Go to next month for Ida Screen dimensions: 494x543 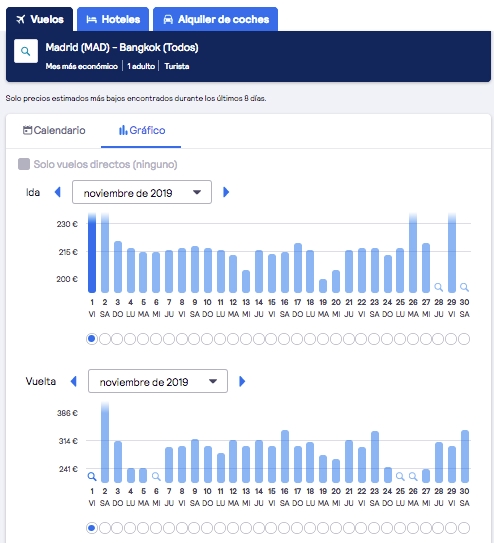click(226, 192)
